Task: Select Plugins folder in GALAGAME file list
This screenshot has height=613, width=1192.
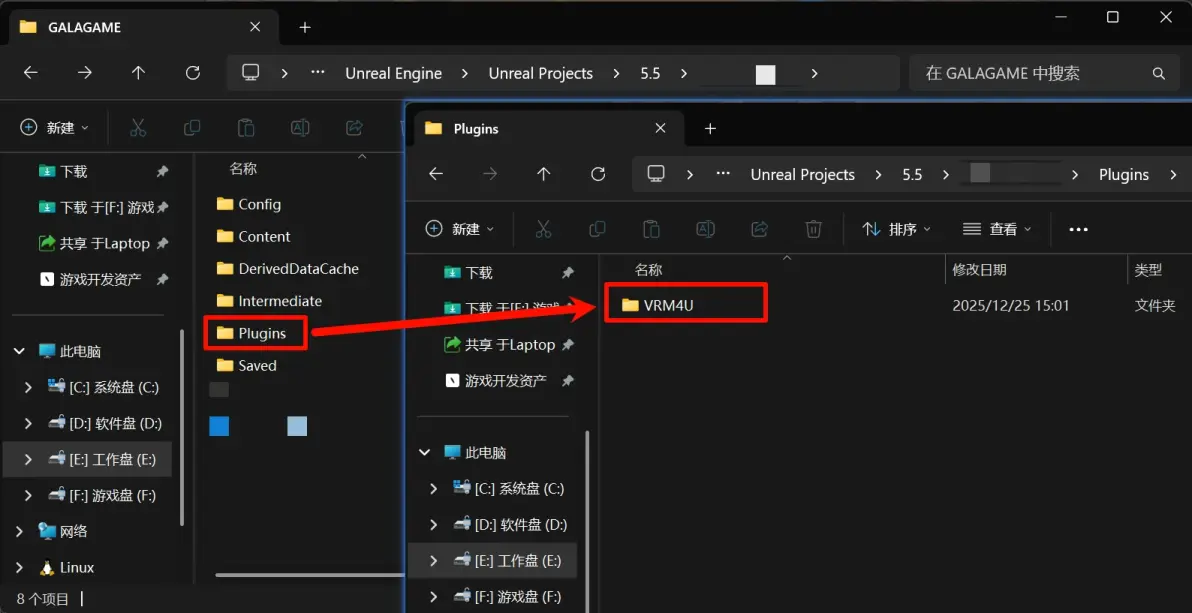Action: pos(252,333)
